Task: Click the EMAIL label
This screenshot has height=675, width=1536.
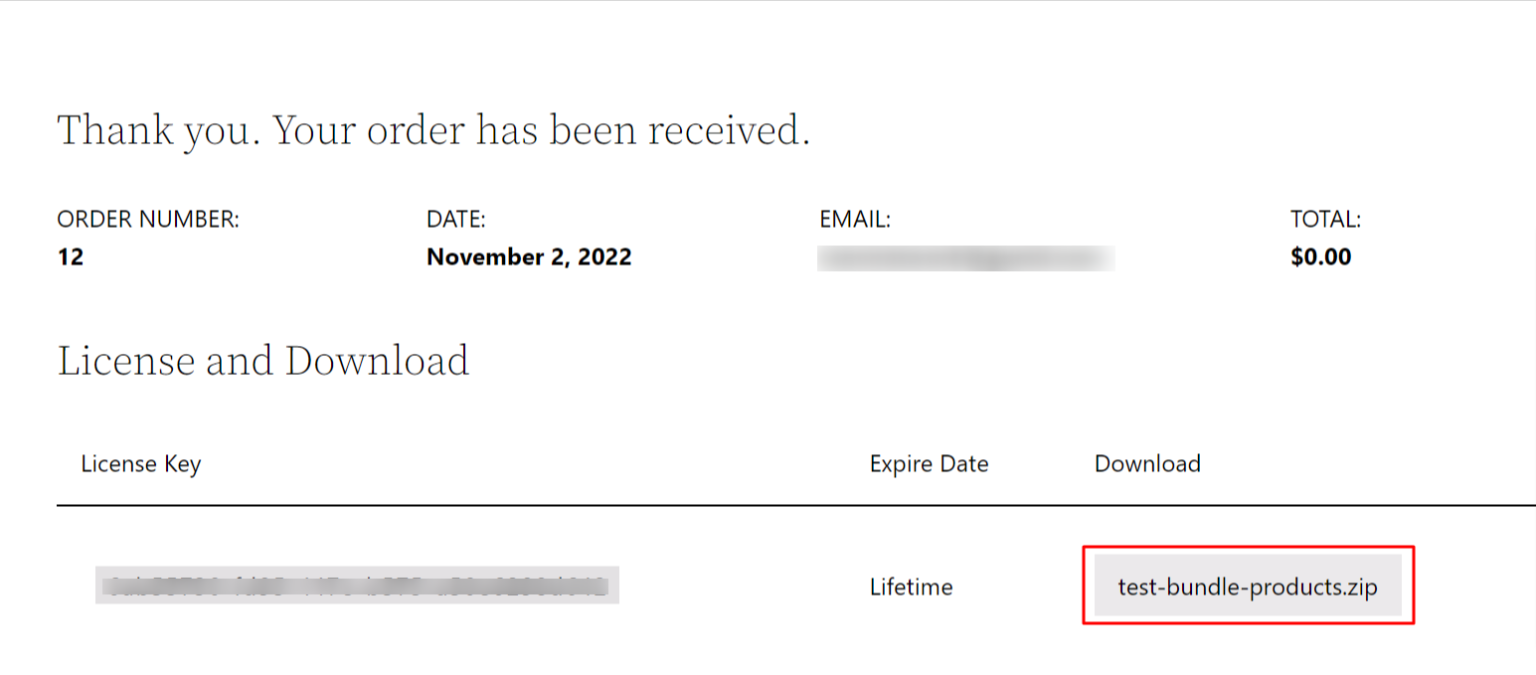Action: pos(855,220)
